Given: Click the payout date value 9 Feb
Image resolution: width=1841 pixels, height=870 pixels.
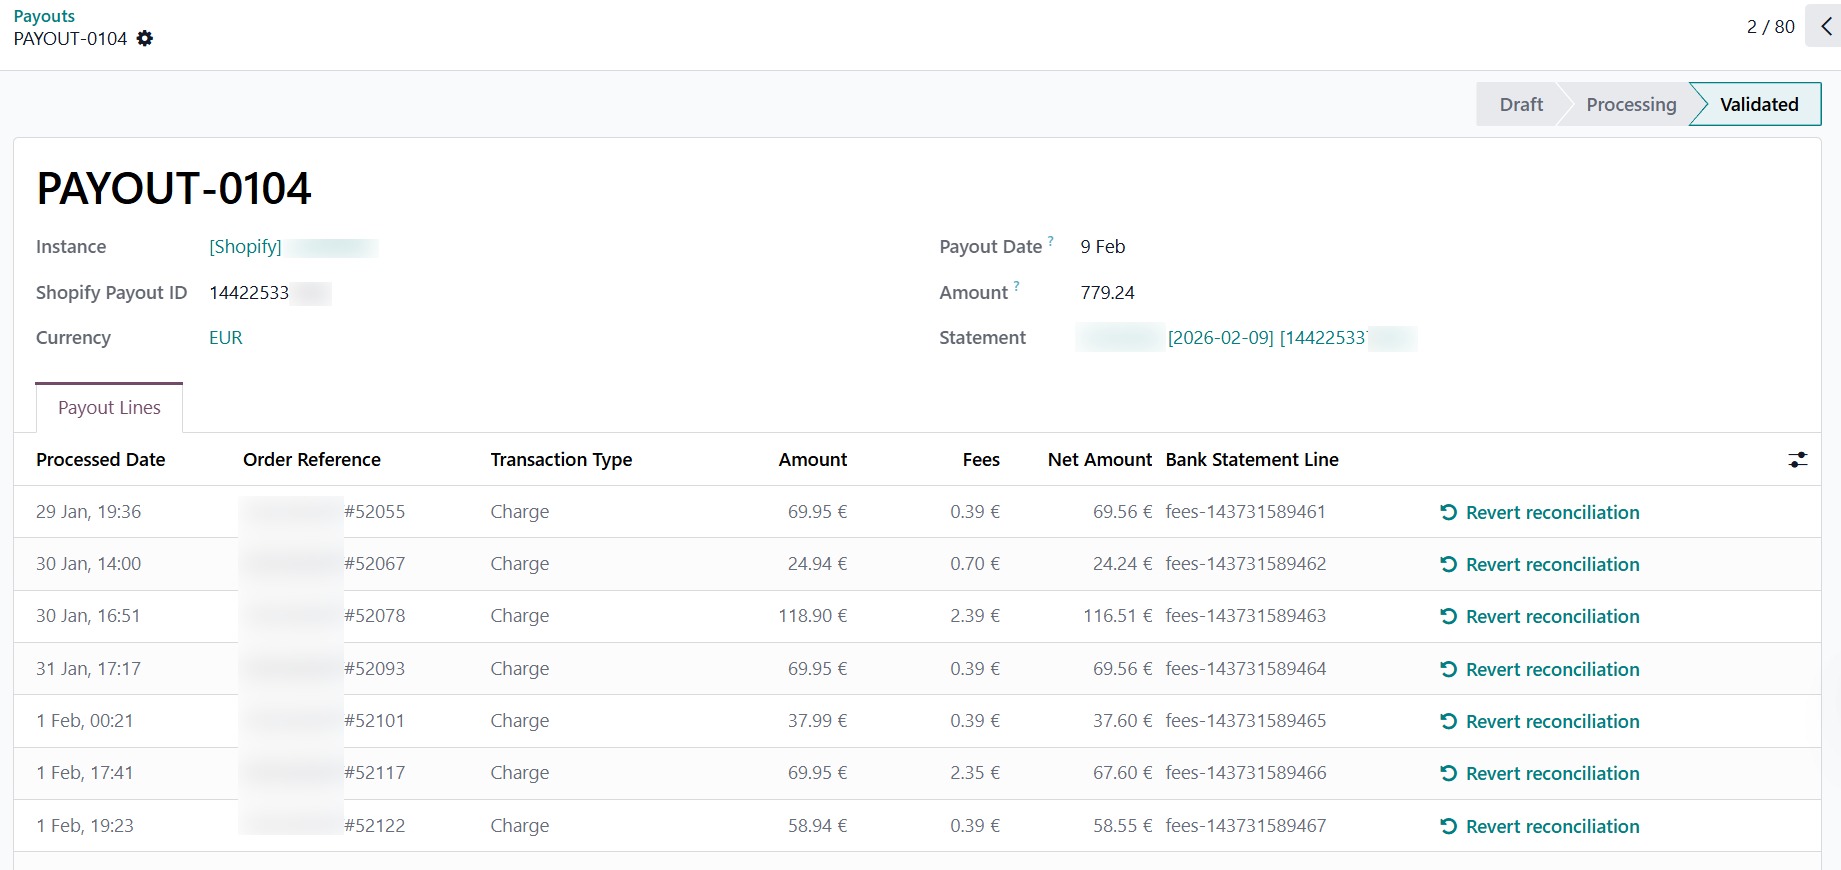Looking at the screenshot, I should (x=1103, y=246).
